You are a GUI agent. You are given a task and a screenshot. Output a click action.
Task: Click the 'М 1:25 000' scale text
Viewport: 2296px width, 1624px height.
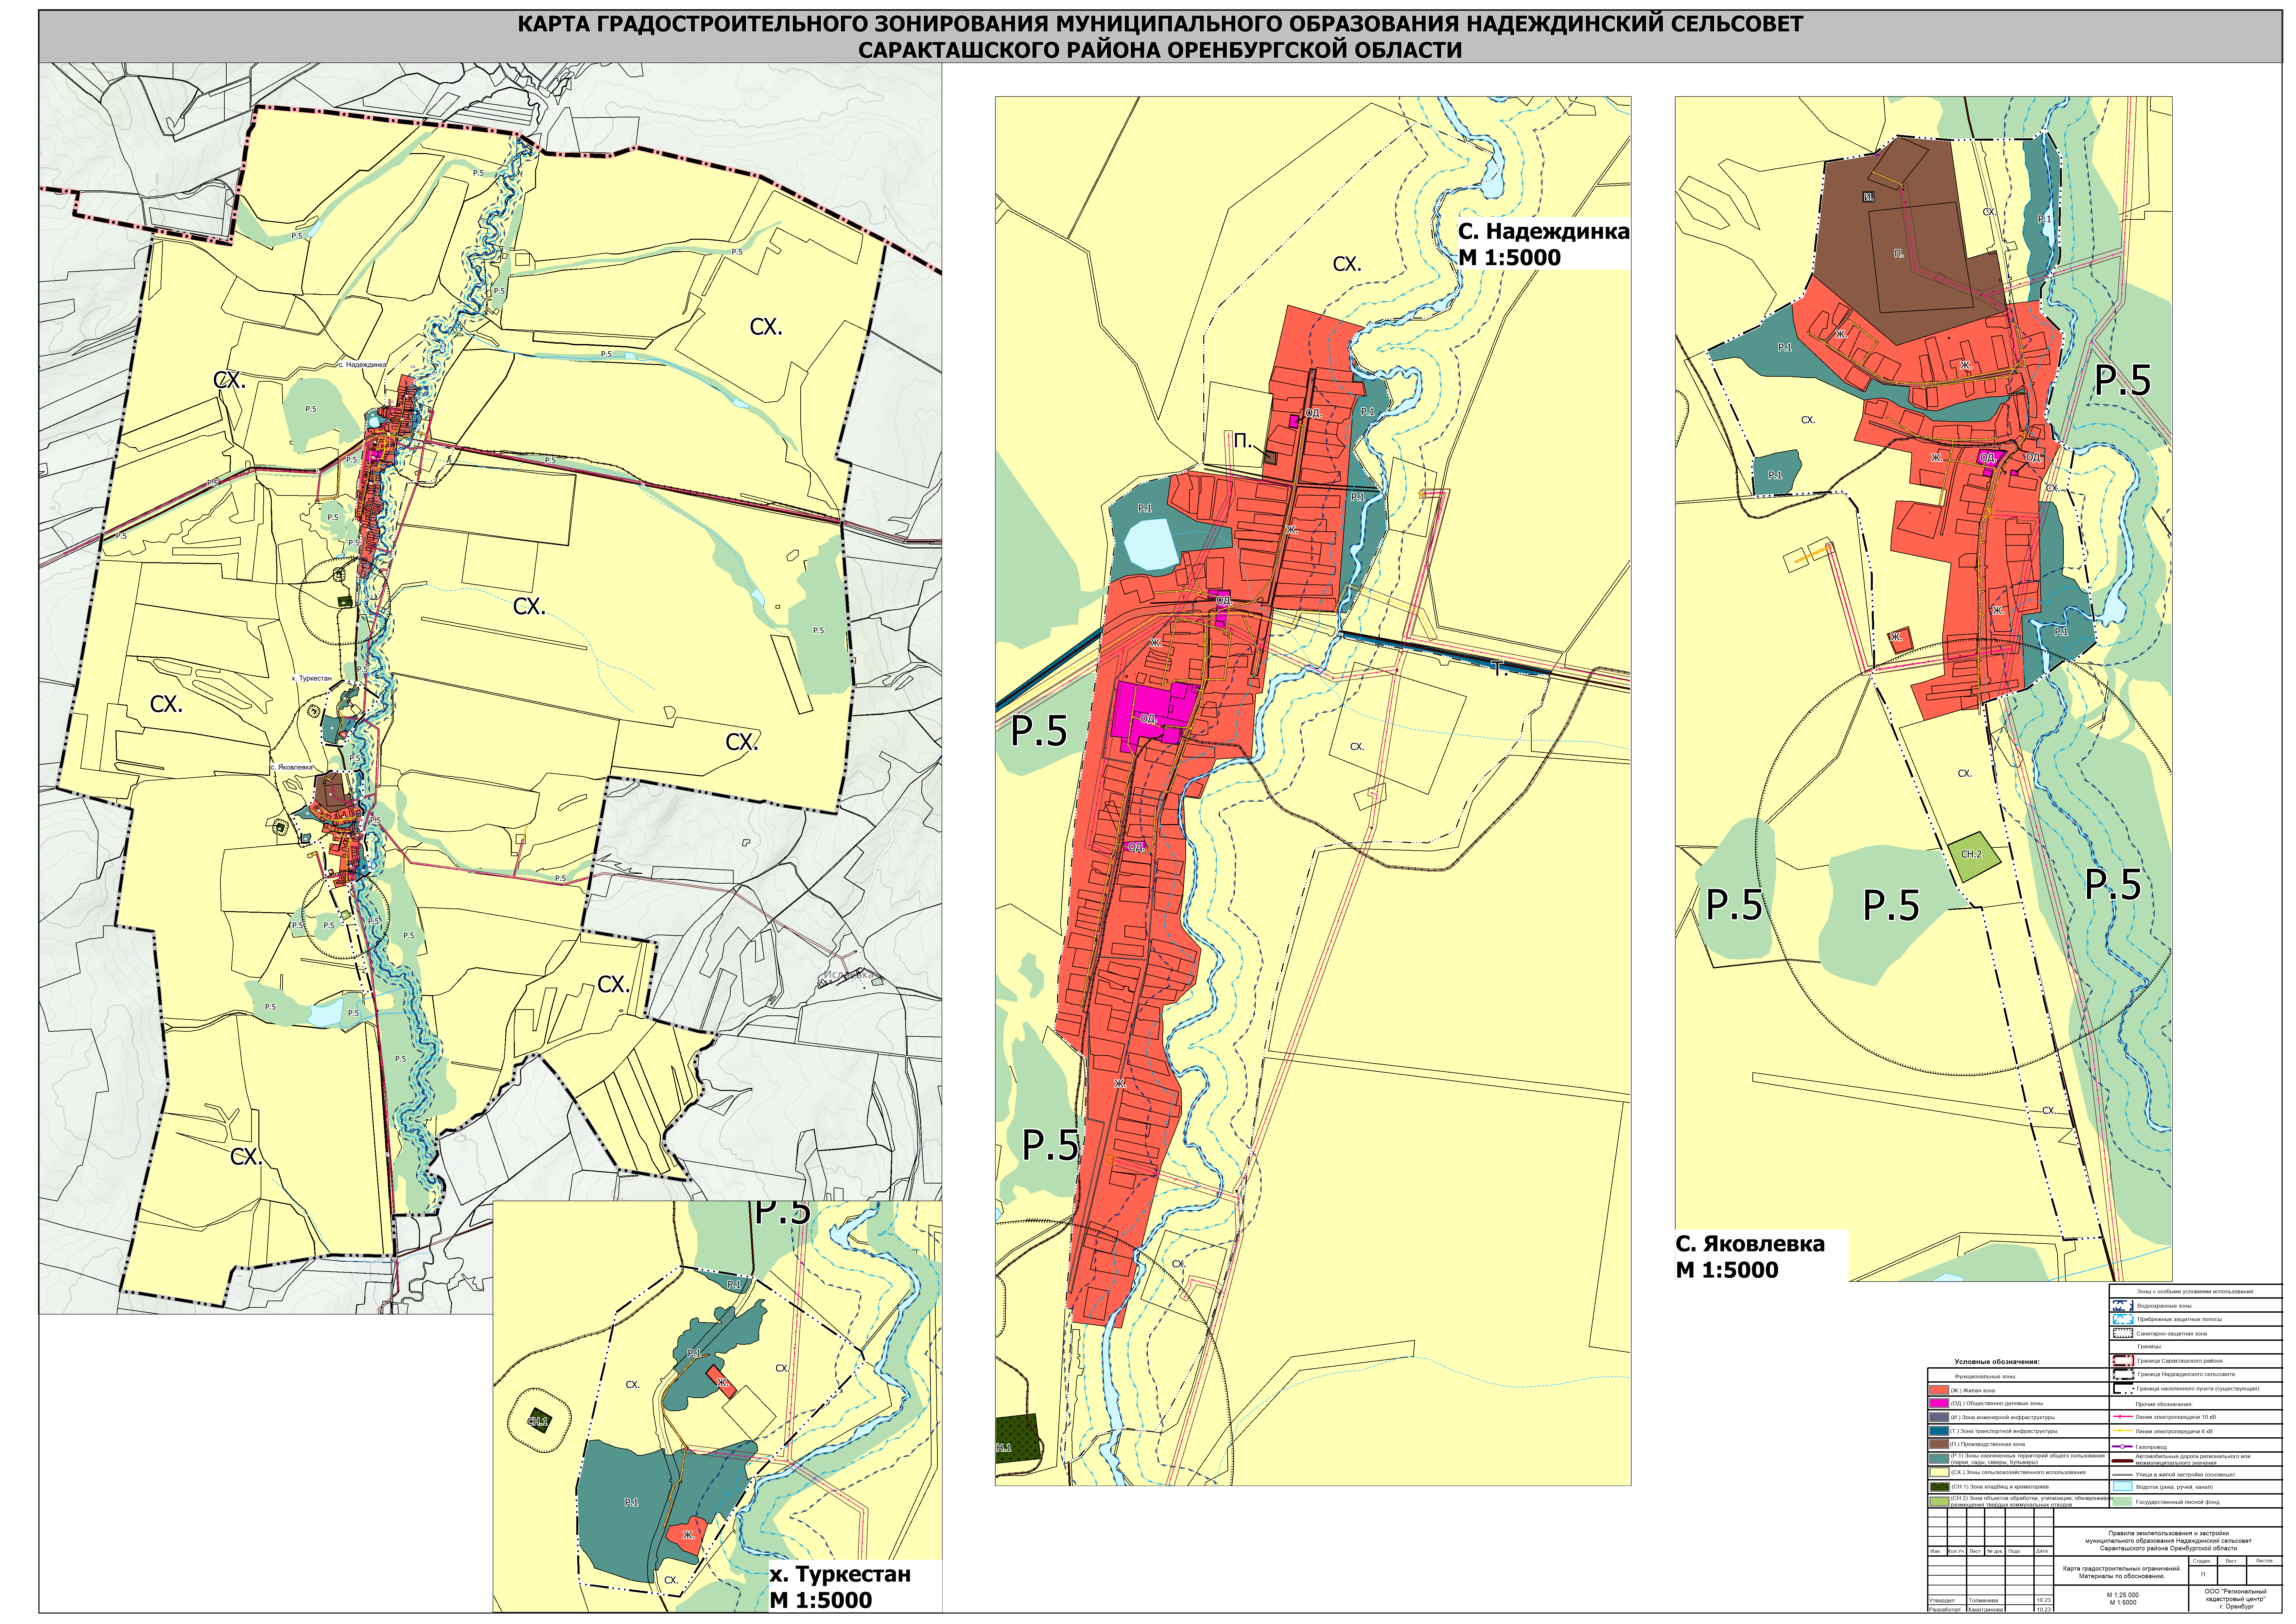[x=2123, y=1595]
